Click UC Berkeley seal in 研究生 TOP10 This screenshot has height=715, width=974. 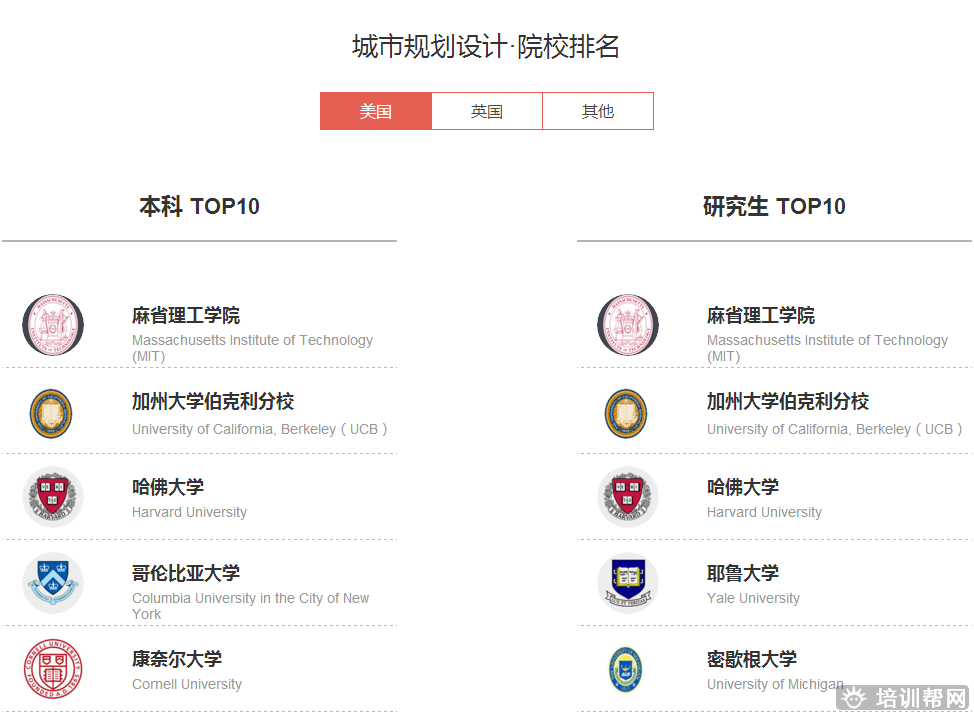tap(626, 414)
